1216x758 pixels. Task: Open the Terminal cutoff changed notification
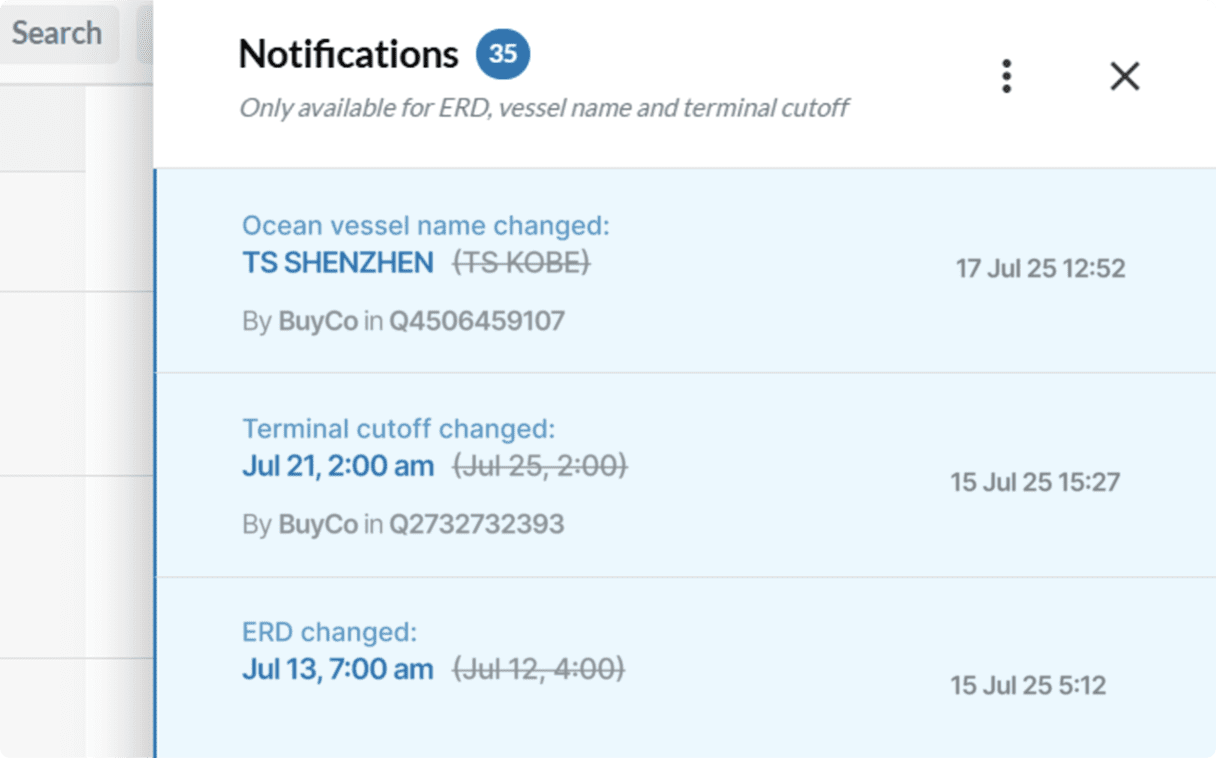click(398, 429)
